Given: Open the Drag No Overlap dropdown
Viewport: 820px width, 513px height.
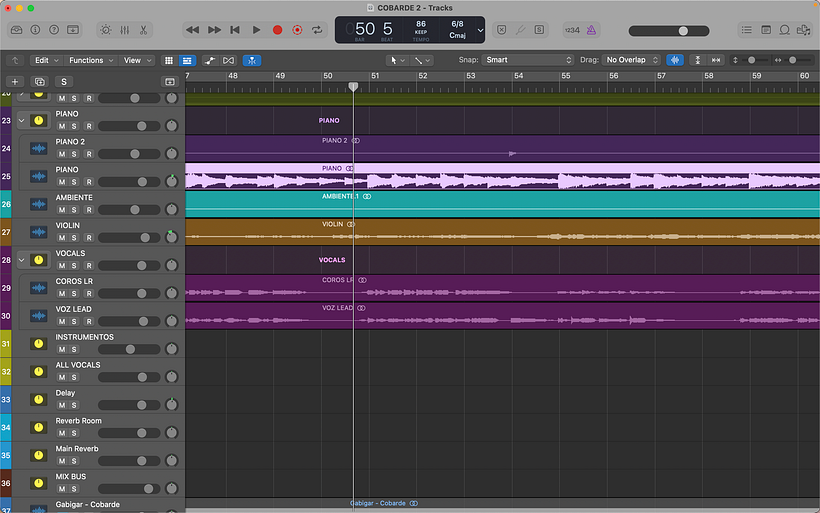Looking at the screenshot, I should coord(631,60).
